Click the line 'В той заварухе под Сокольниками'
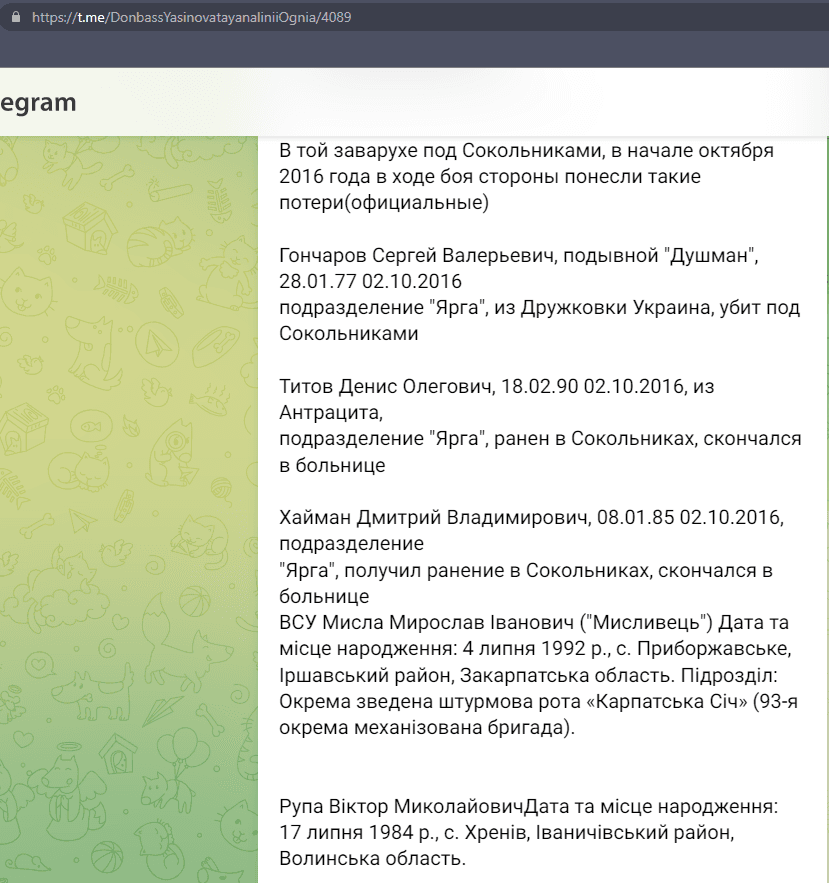The width and height of the screenshot is (829, 883). [x=526, y=151]
